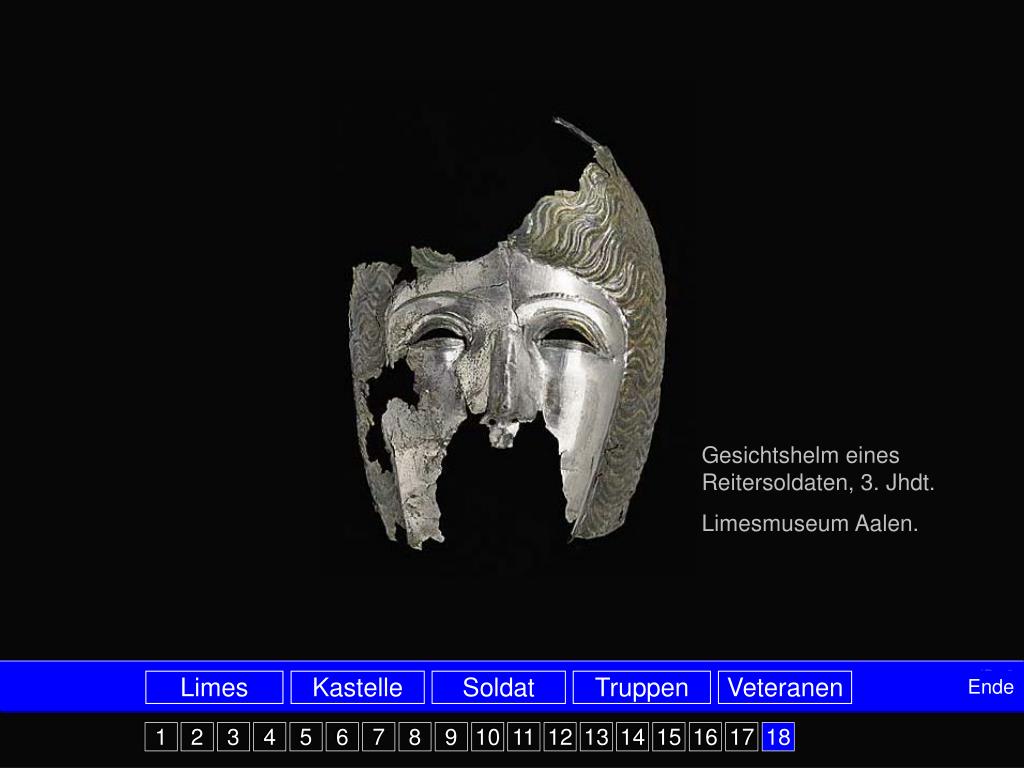Switch to the Soldat section
The image size is (1024, 768).
pyautogui.click(x=498, y=687)
